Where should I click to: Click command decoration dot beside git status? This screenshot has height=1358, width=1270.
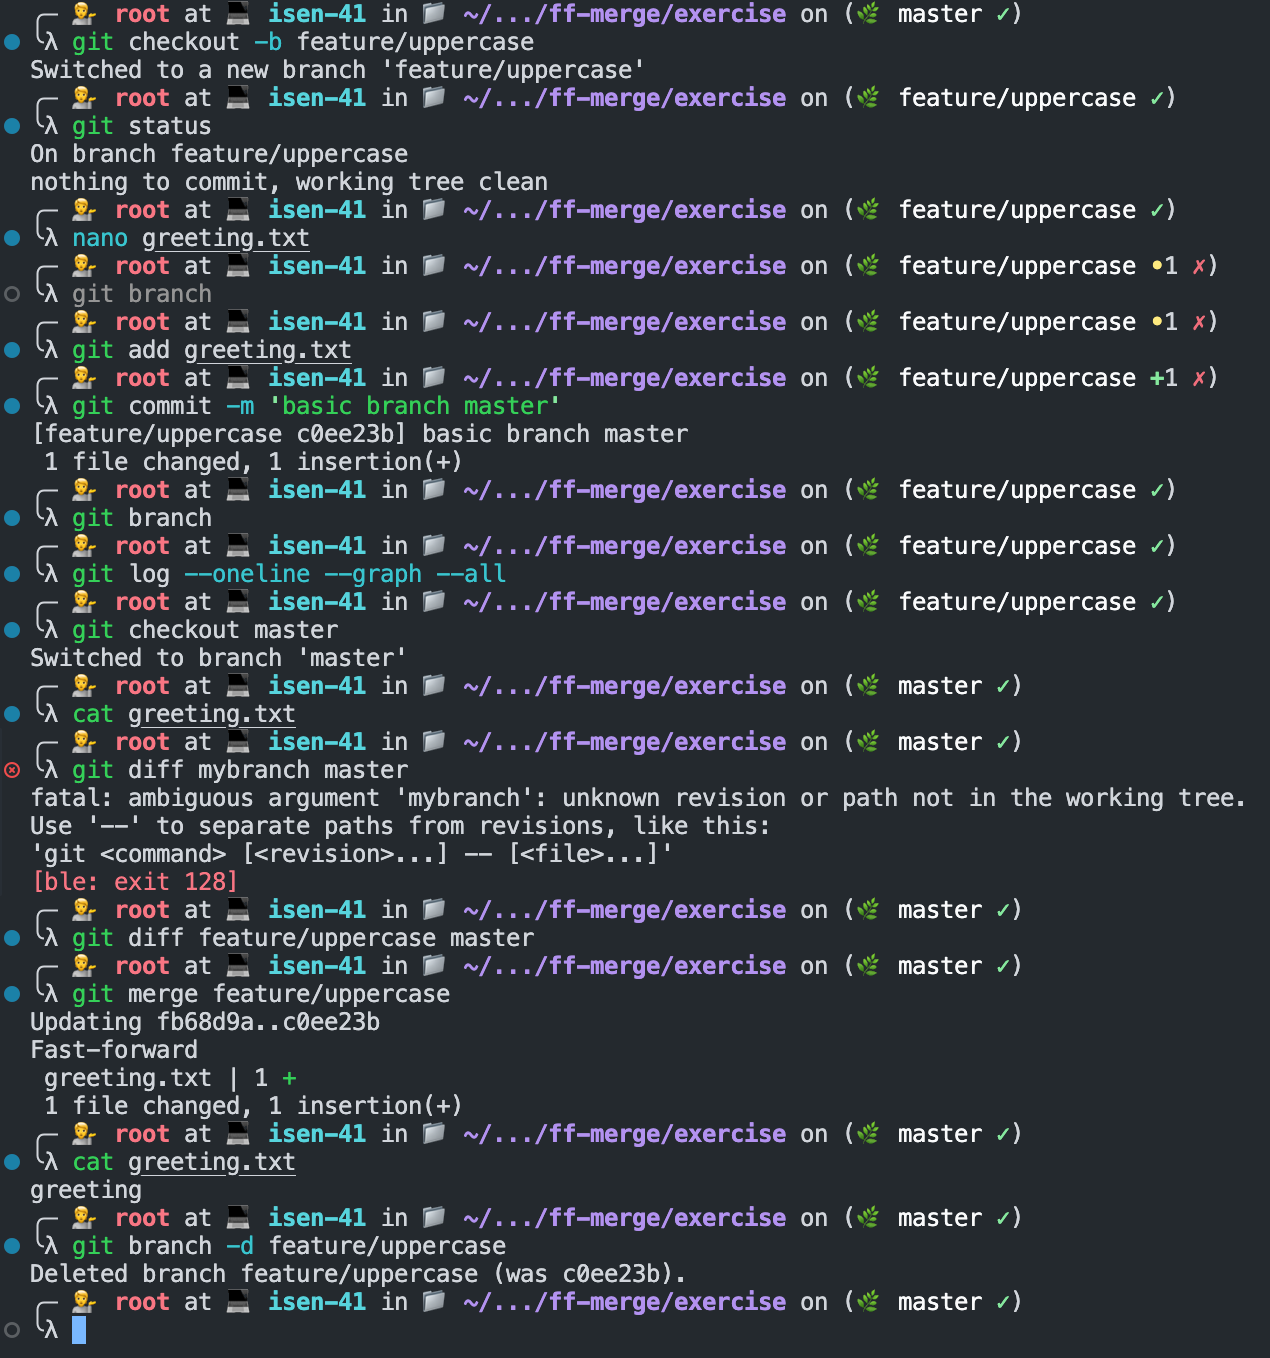(x=12, y=126)
